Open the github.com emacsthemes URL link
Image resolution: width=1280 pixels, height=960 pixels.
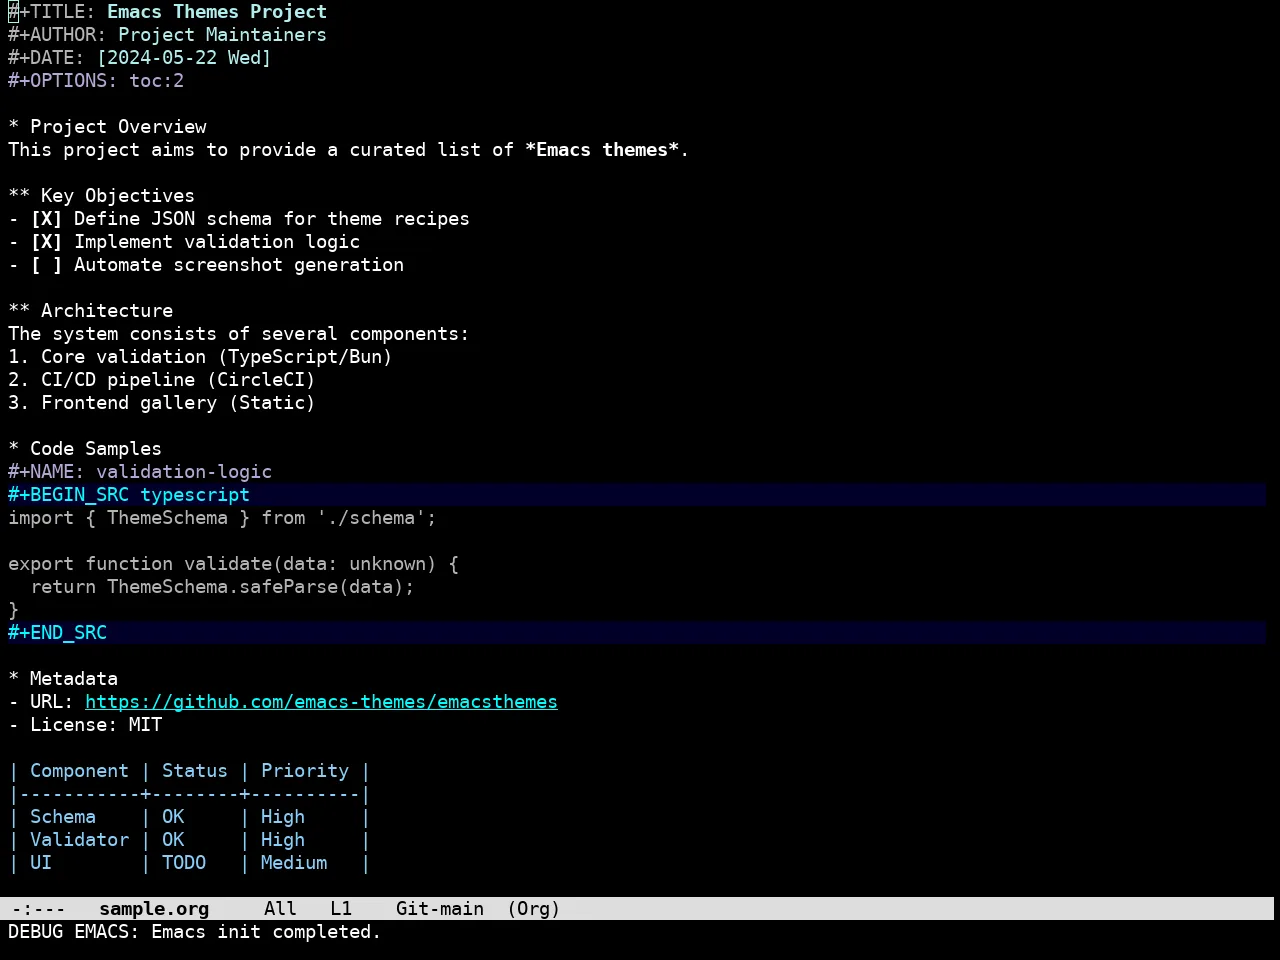[321, 702]
